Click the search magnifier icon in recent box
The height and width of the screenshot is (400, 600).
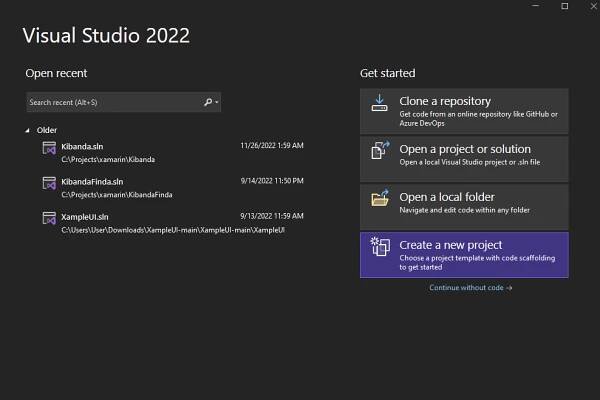(208, 102)
